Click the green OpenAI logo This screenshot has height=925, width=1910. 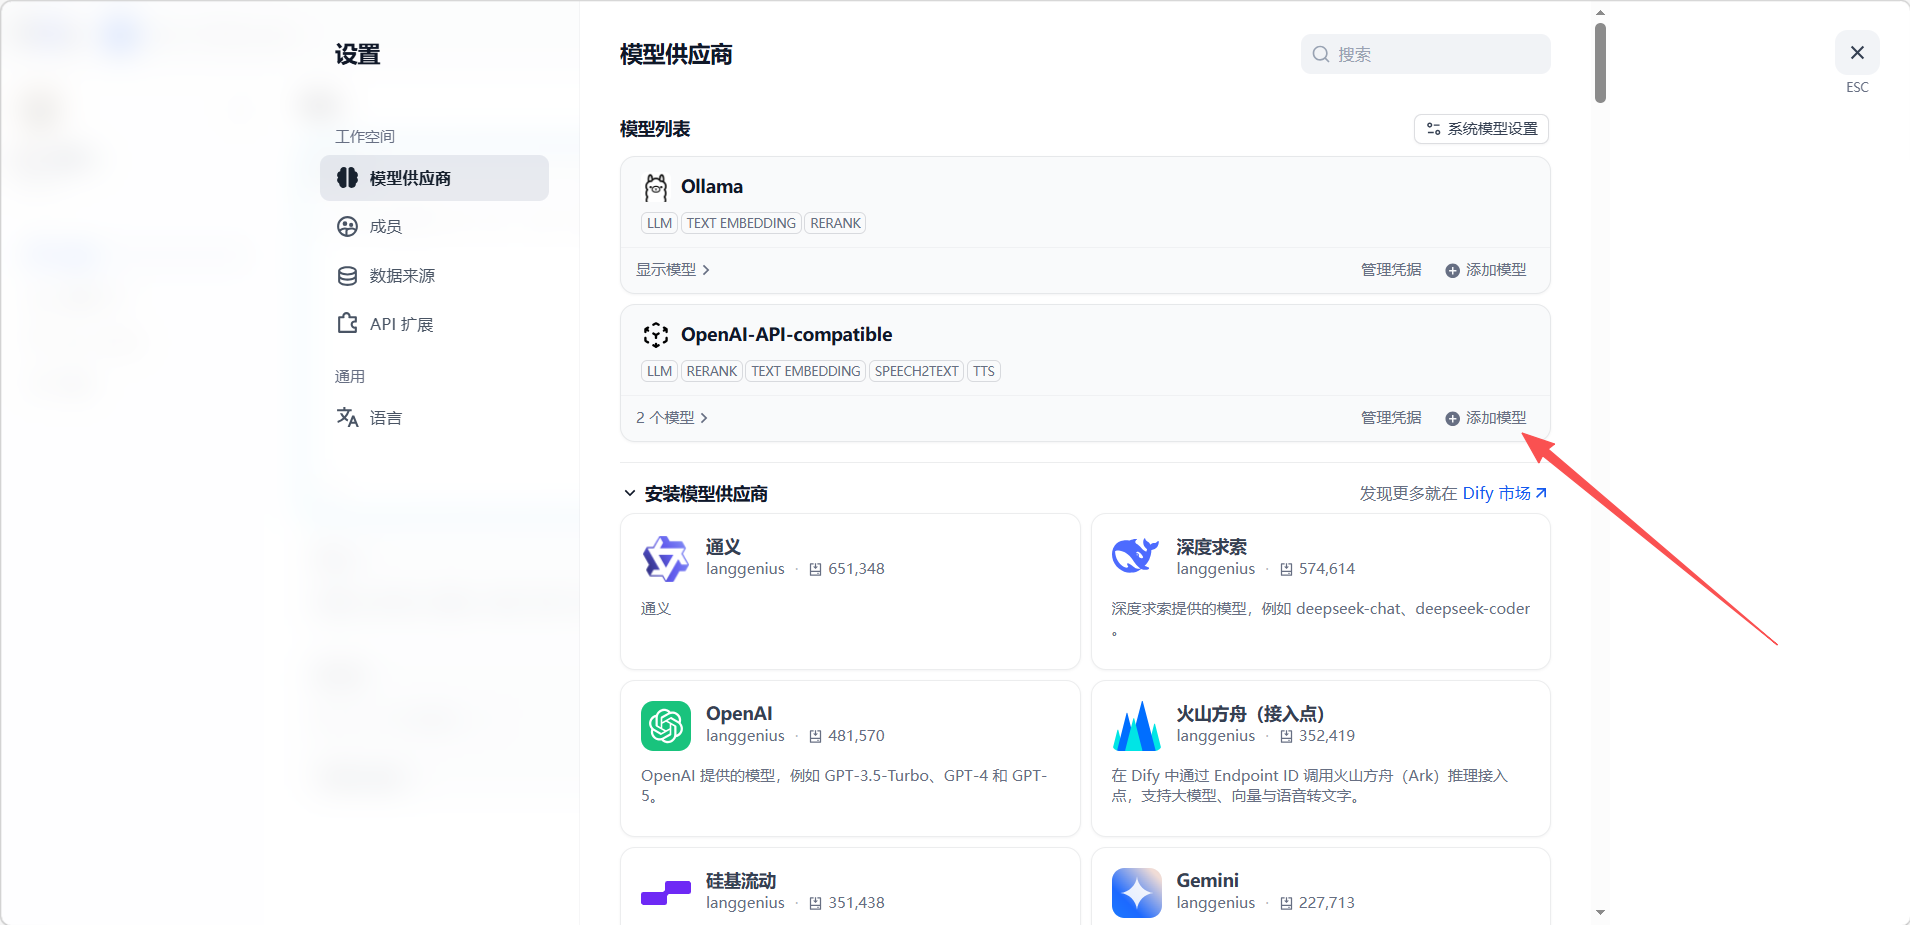666,726
